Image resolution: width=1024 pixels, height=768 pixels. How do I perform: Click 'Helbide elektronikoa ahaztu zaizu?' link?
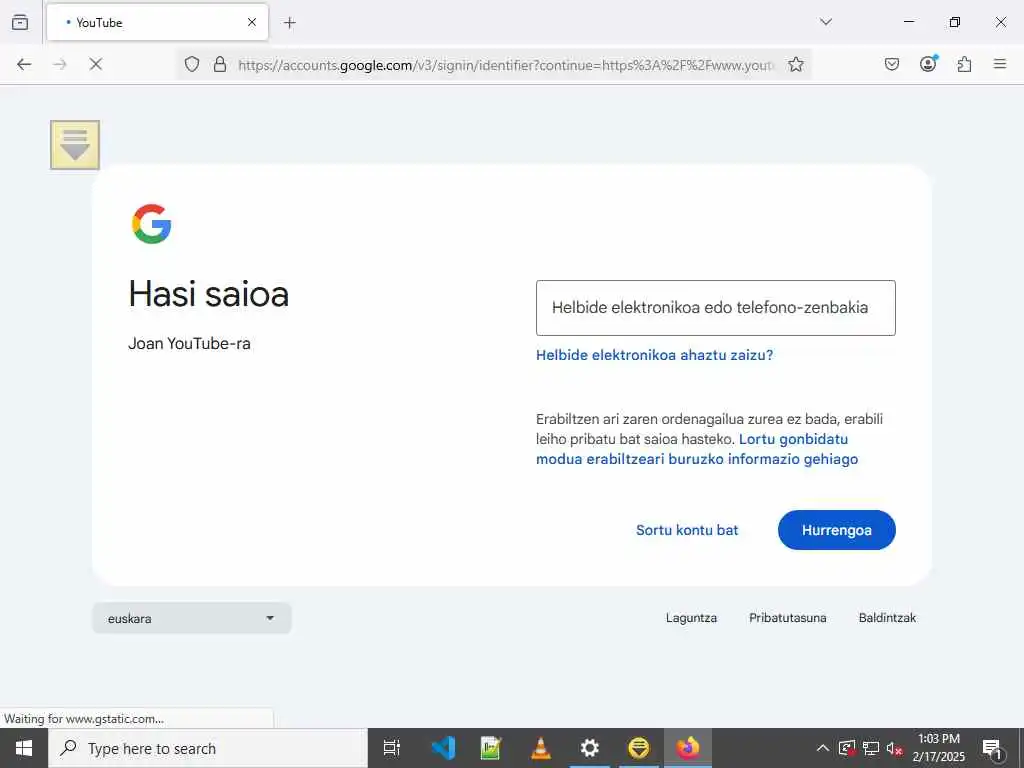point(654,355)
